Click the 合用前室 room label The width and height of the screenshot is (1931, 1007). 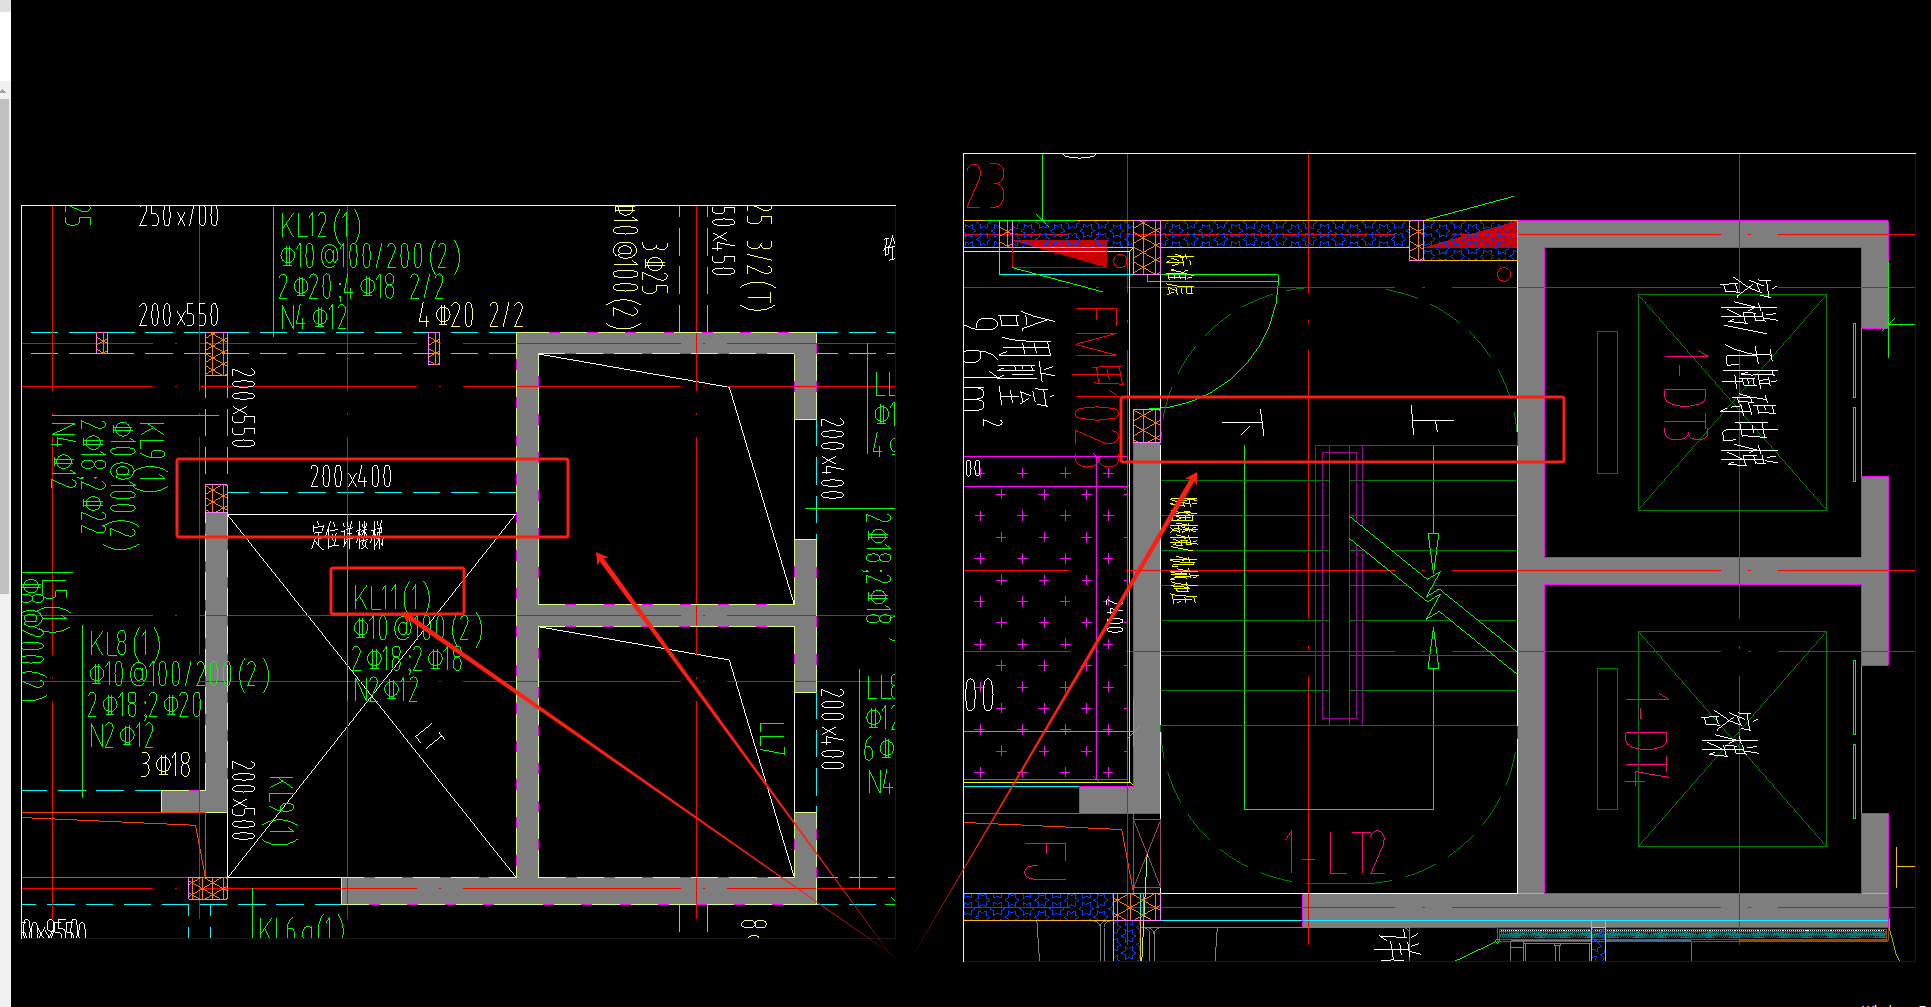(1027, 362)
